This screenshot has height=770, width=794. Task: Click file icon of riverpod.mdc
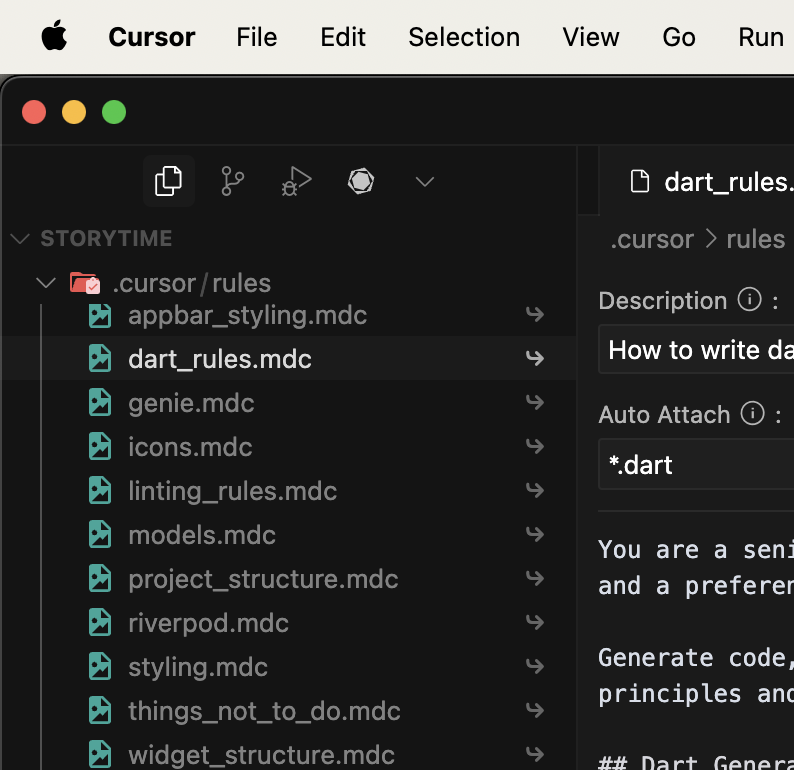tap(100, 623)
